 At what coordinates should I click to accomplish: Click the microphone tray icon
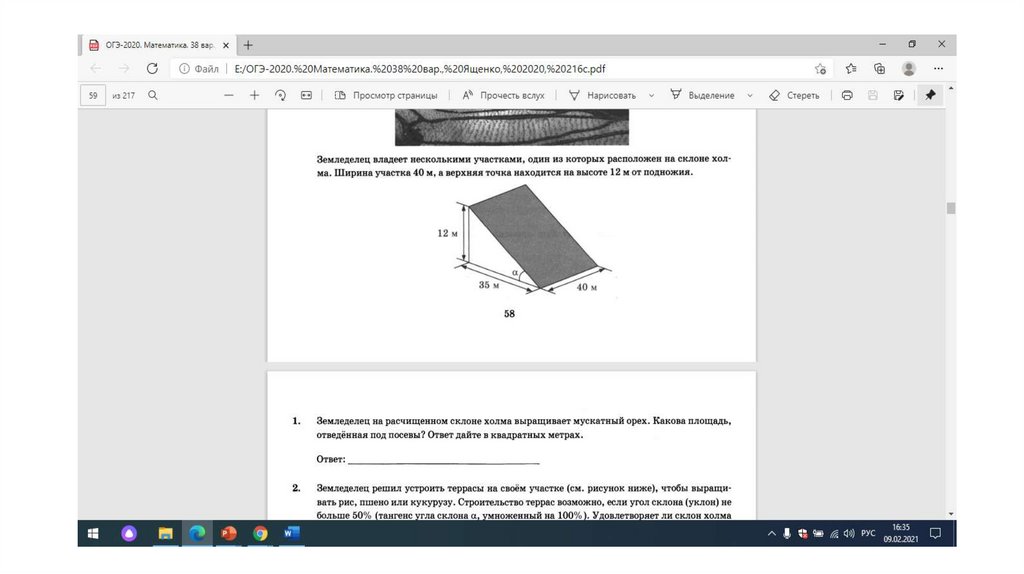[787, 534]
